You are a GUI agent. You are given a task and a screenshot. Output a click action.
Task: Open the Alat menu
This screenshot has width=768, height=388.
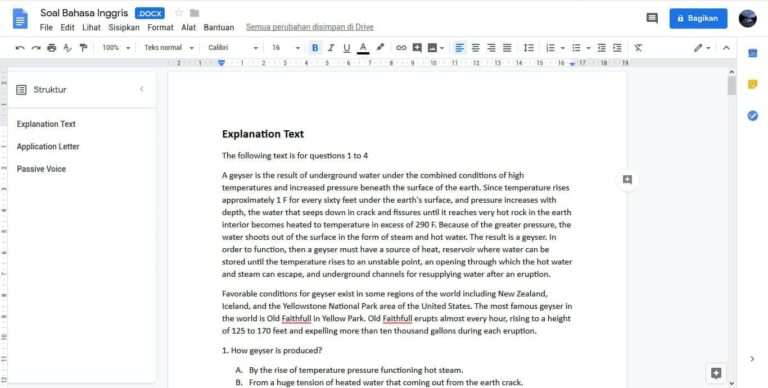pyautogui.click(x=189, y=27)
